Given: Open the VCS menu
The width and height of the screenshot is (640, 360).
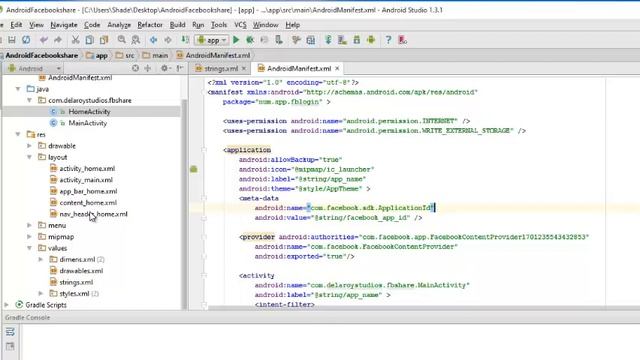Looking at the screenshot, I should tap(240, 25).
